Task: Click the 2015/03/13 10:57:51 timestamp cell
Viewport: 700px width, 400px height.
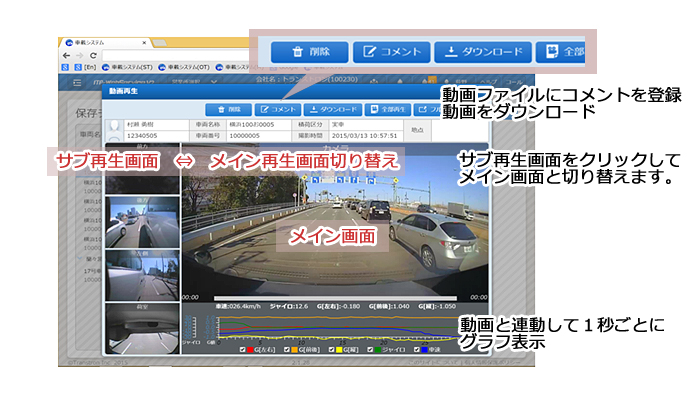Action: pos(366,135)
